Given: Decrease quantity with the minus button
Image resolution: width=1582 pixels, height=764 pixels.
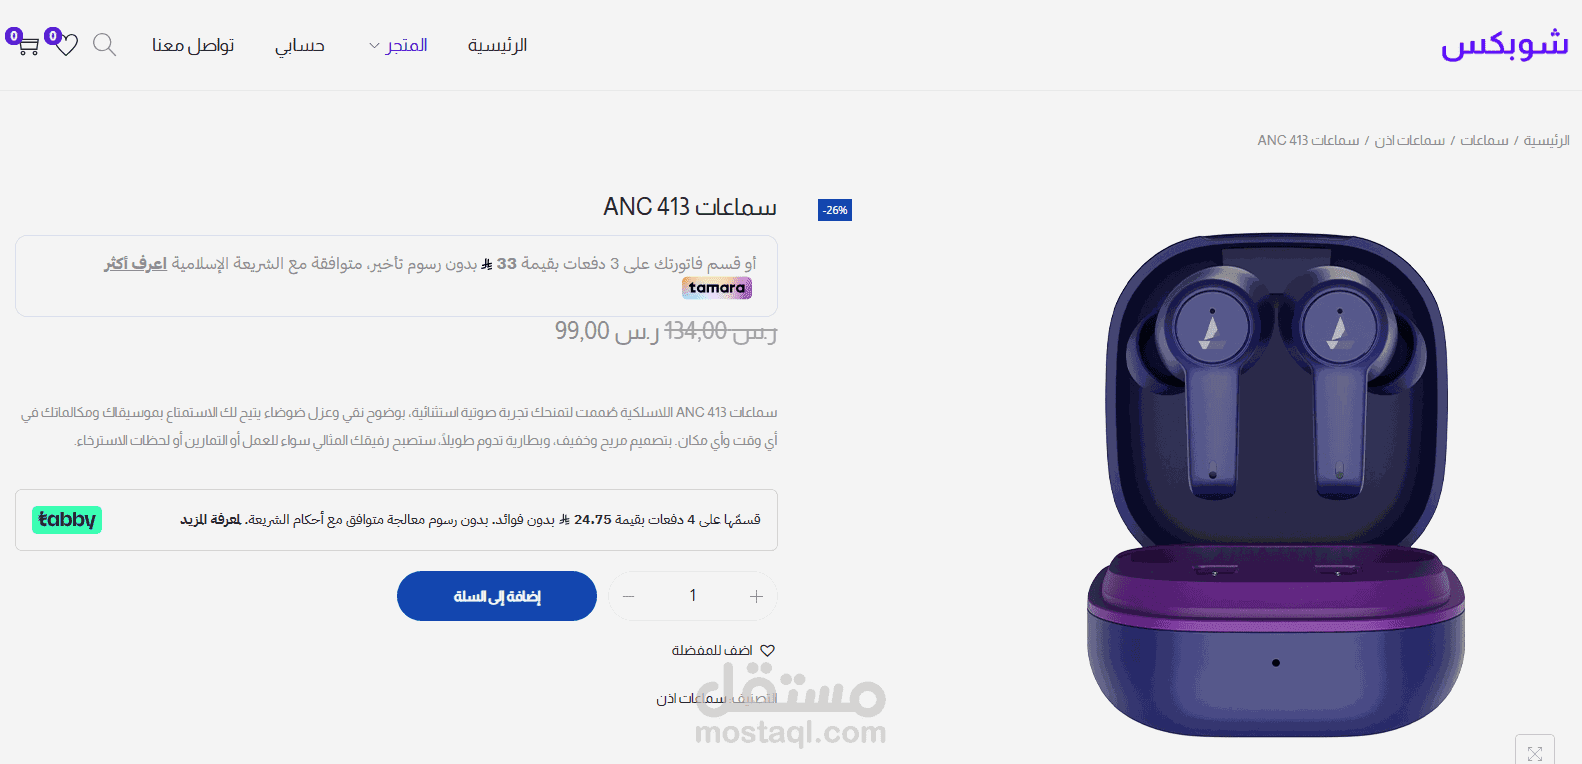Looking at the screenshot, I should pos(629,596).
